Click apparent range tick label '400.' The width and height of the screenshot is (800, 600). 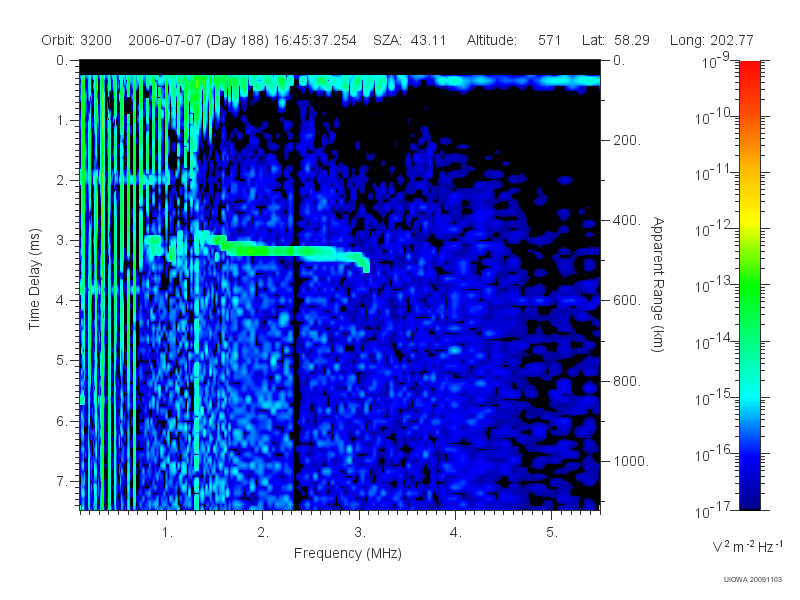[627, 220]
